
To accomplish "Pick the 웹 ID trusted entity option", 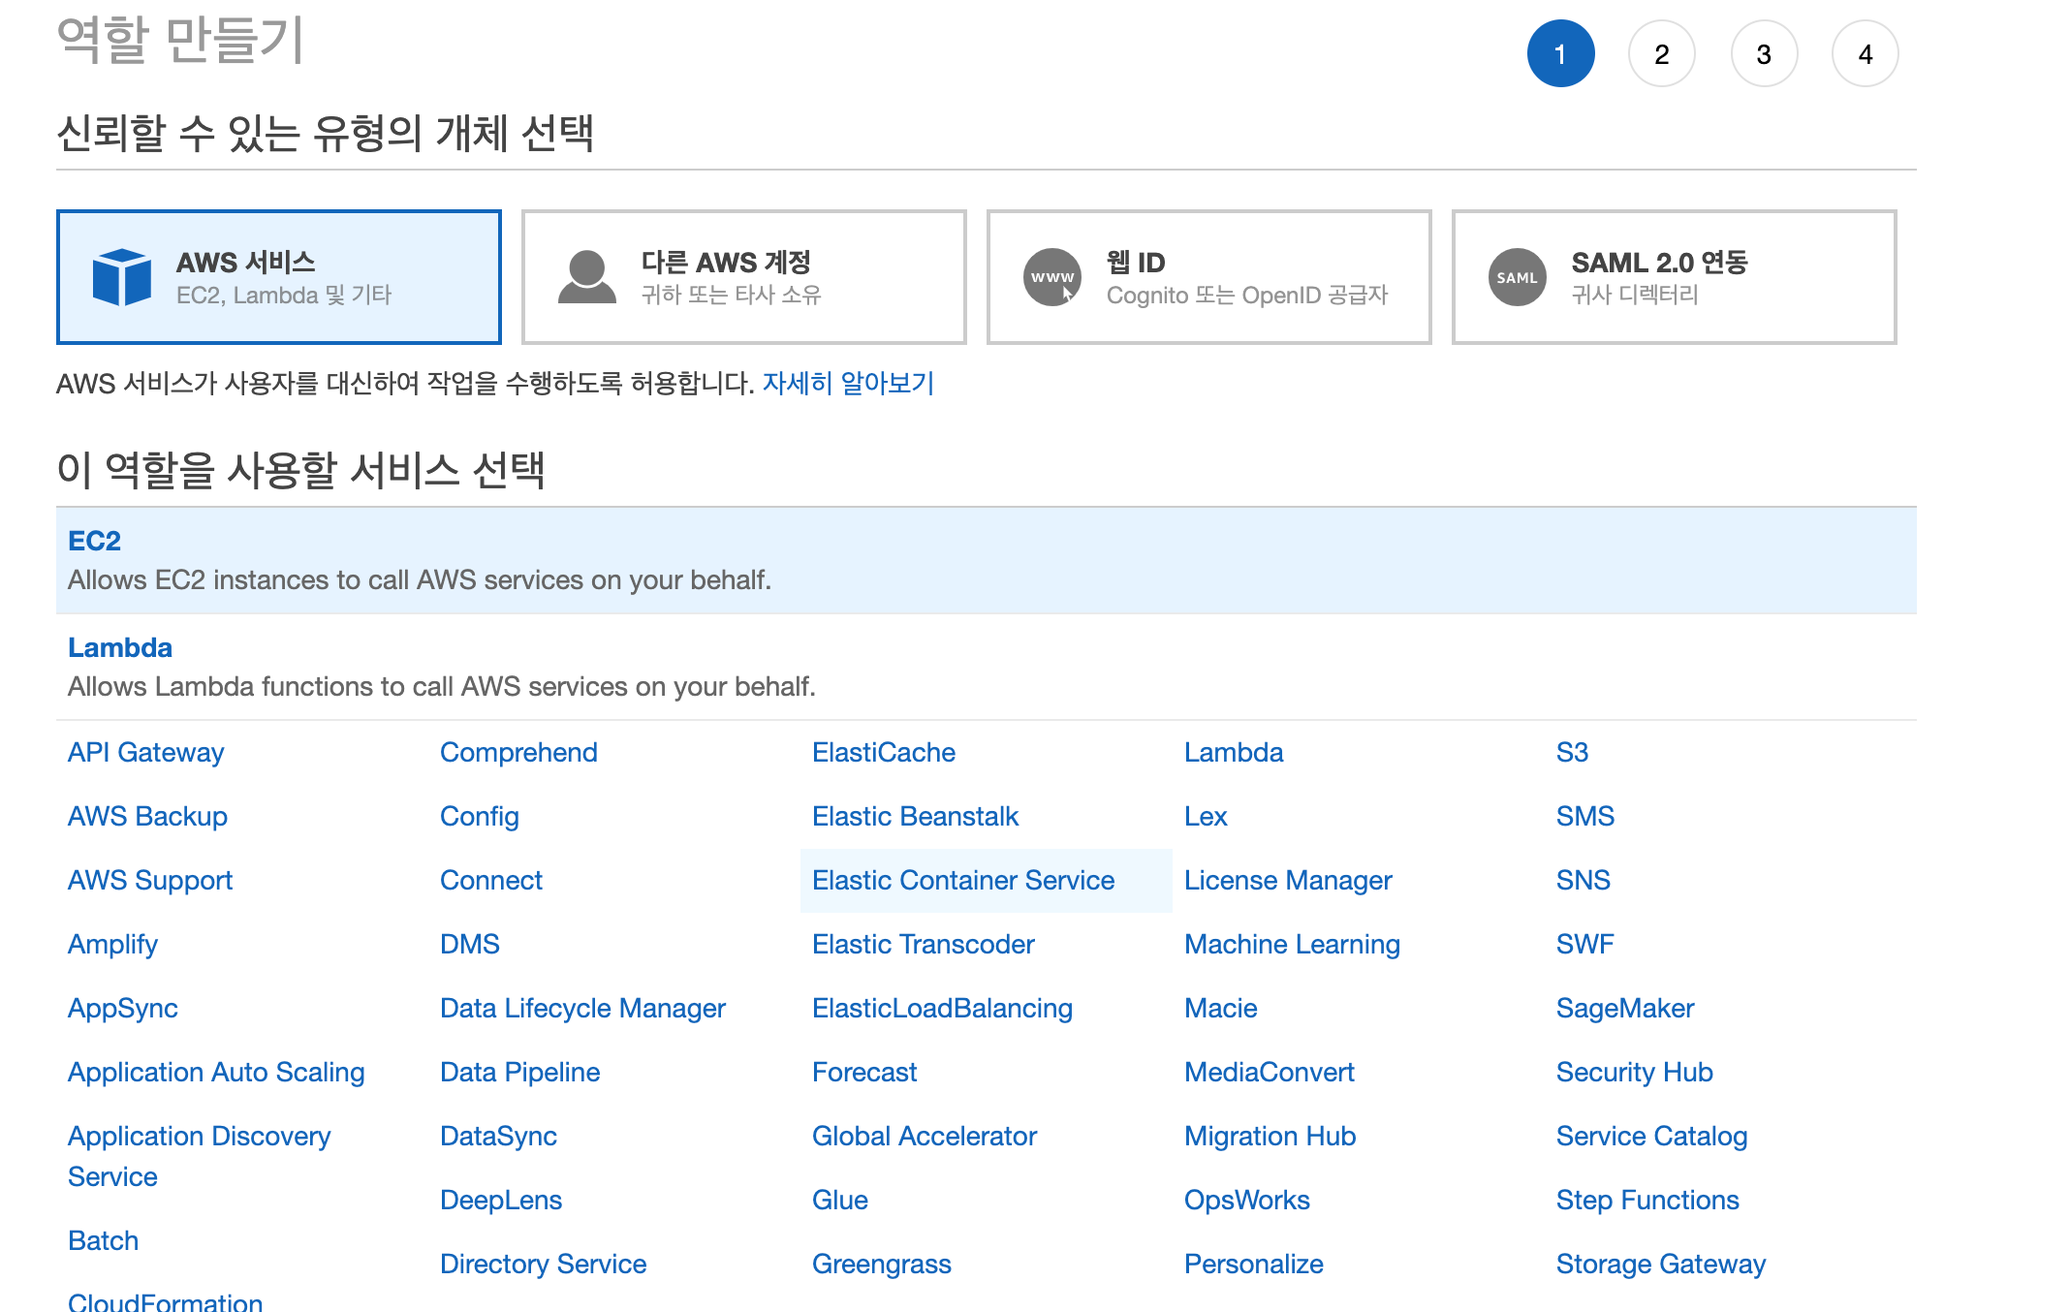I will click(x=1208, y=277).
